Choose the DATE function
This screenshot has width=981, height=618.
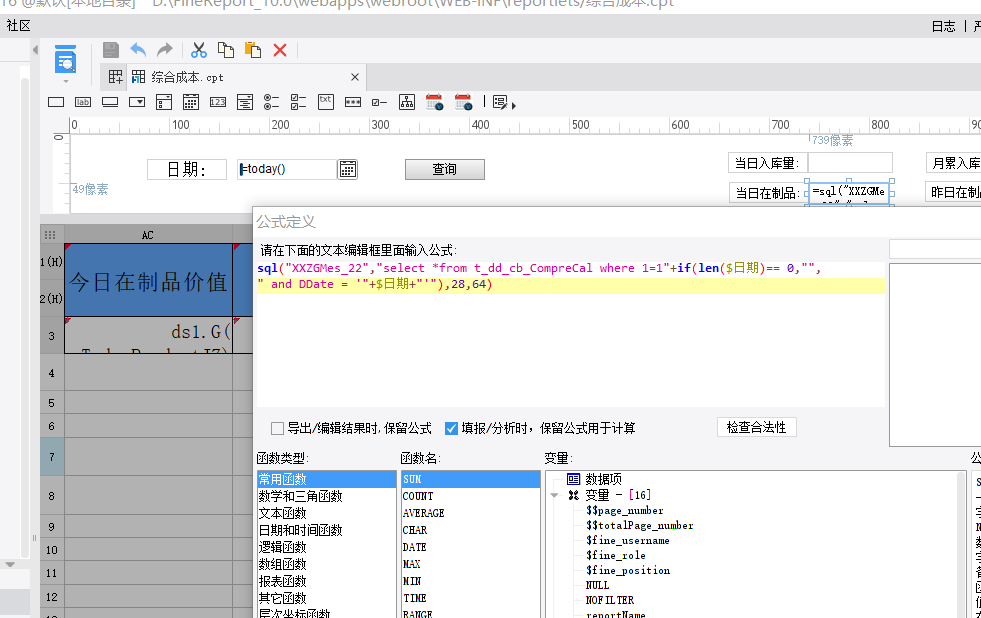(x=470, y=547)
